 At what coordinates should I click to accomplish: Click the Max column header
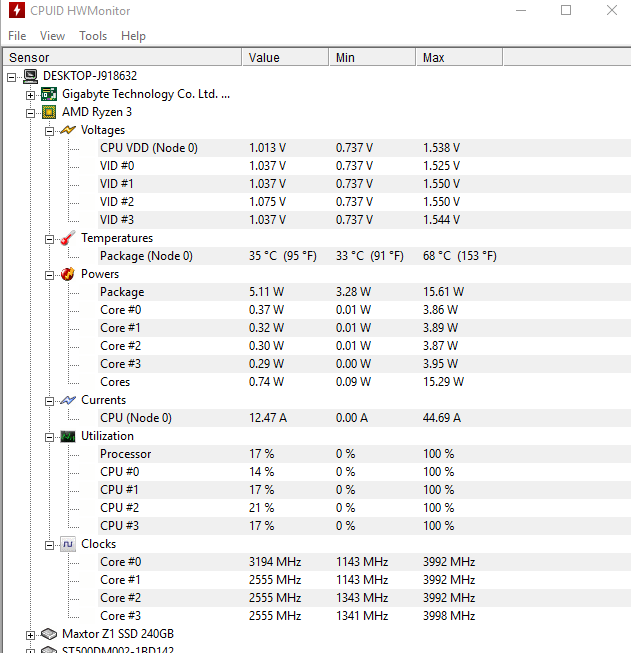[459, 57]
